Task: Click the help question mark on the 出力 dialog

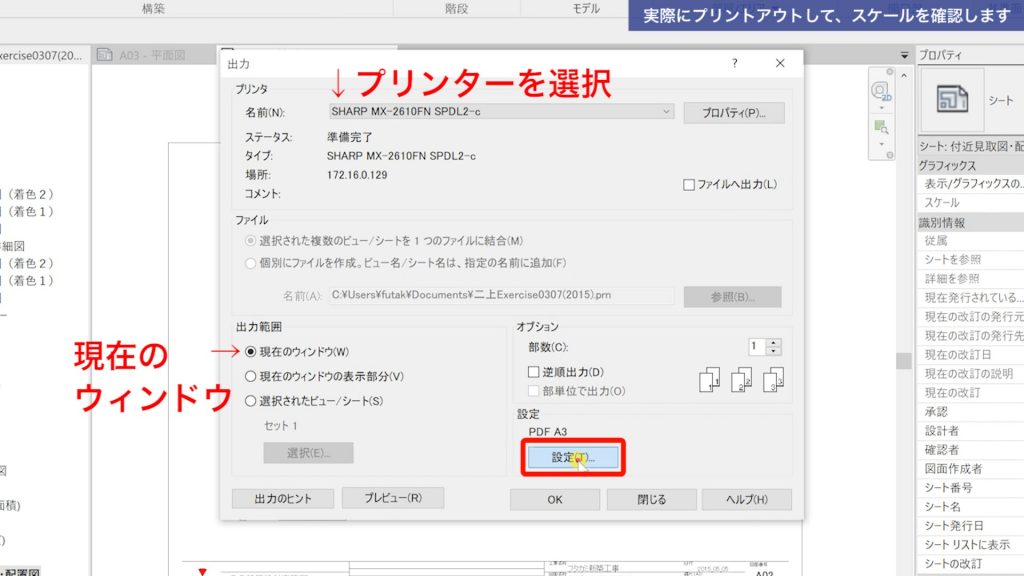Action: [736, 62]
